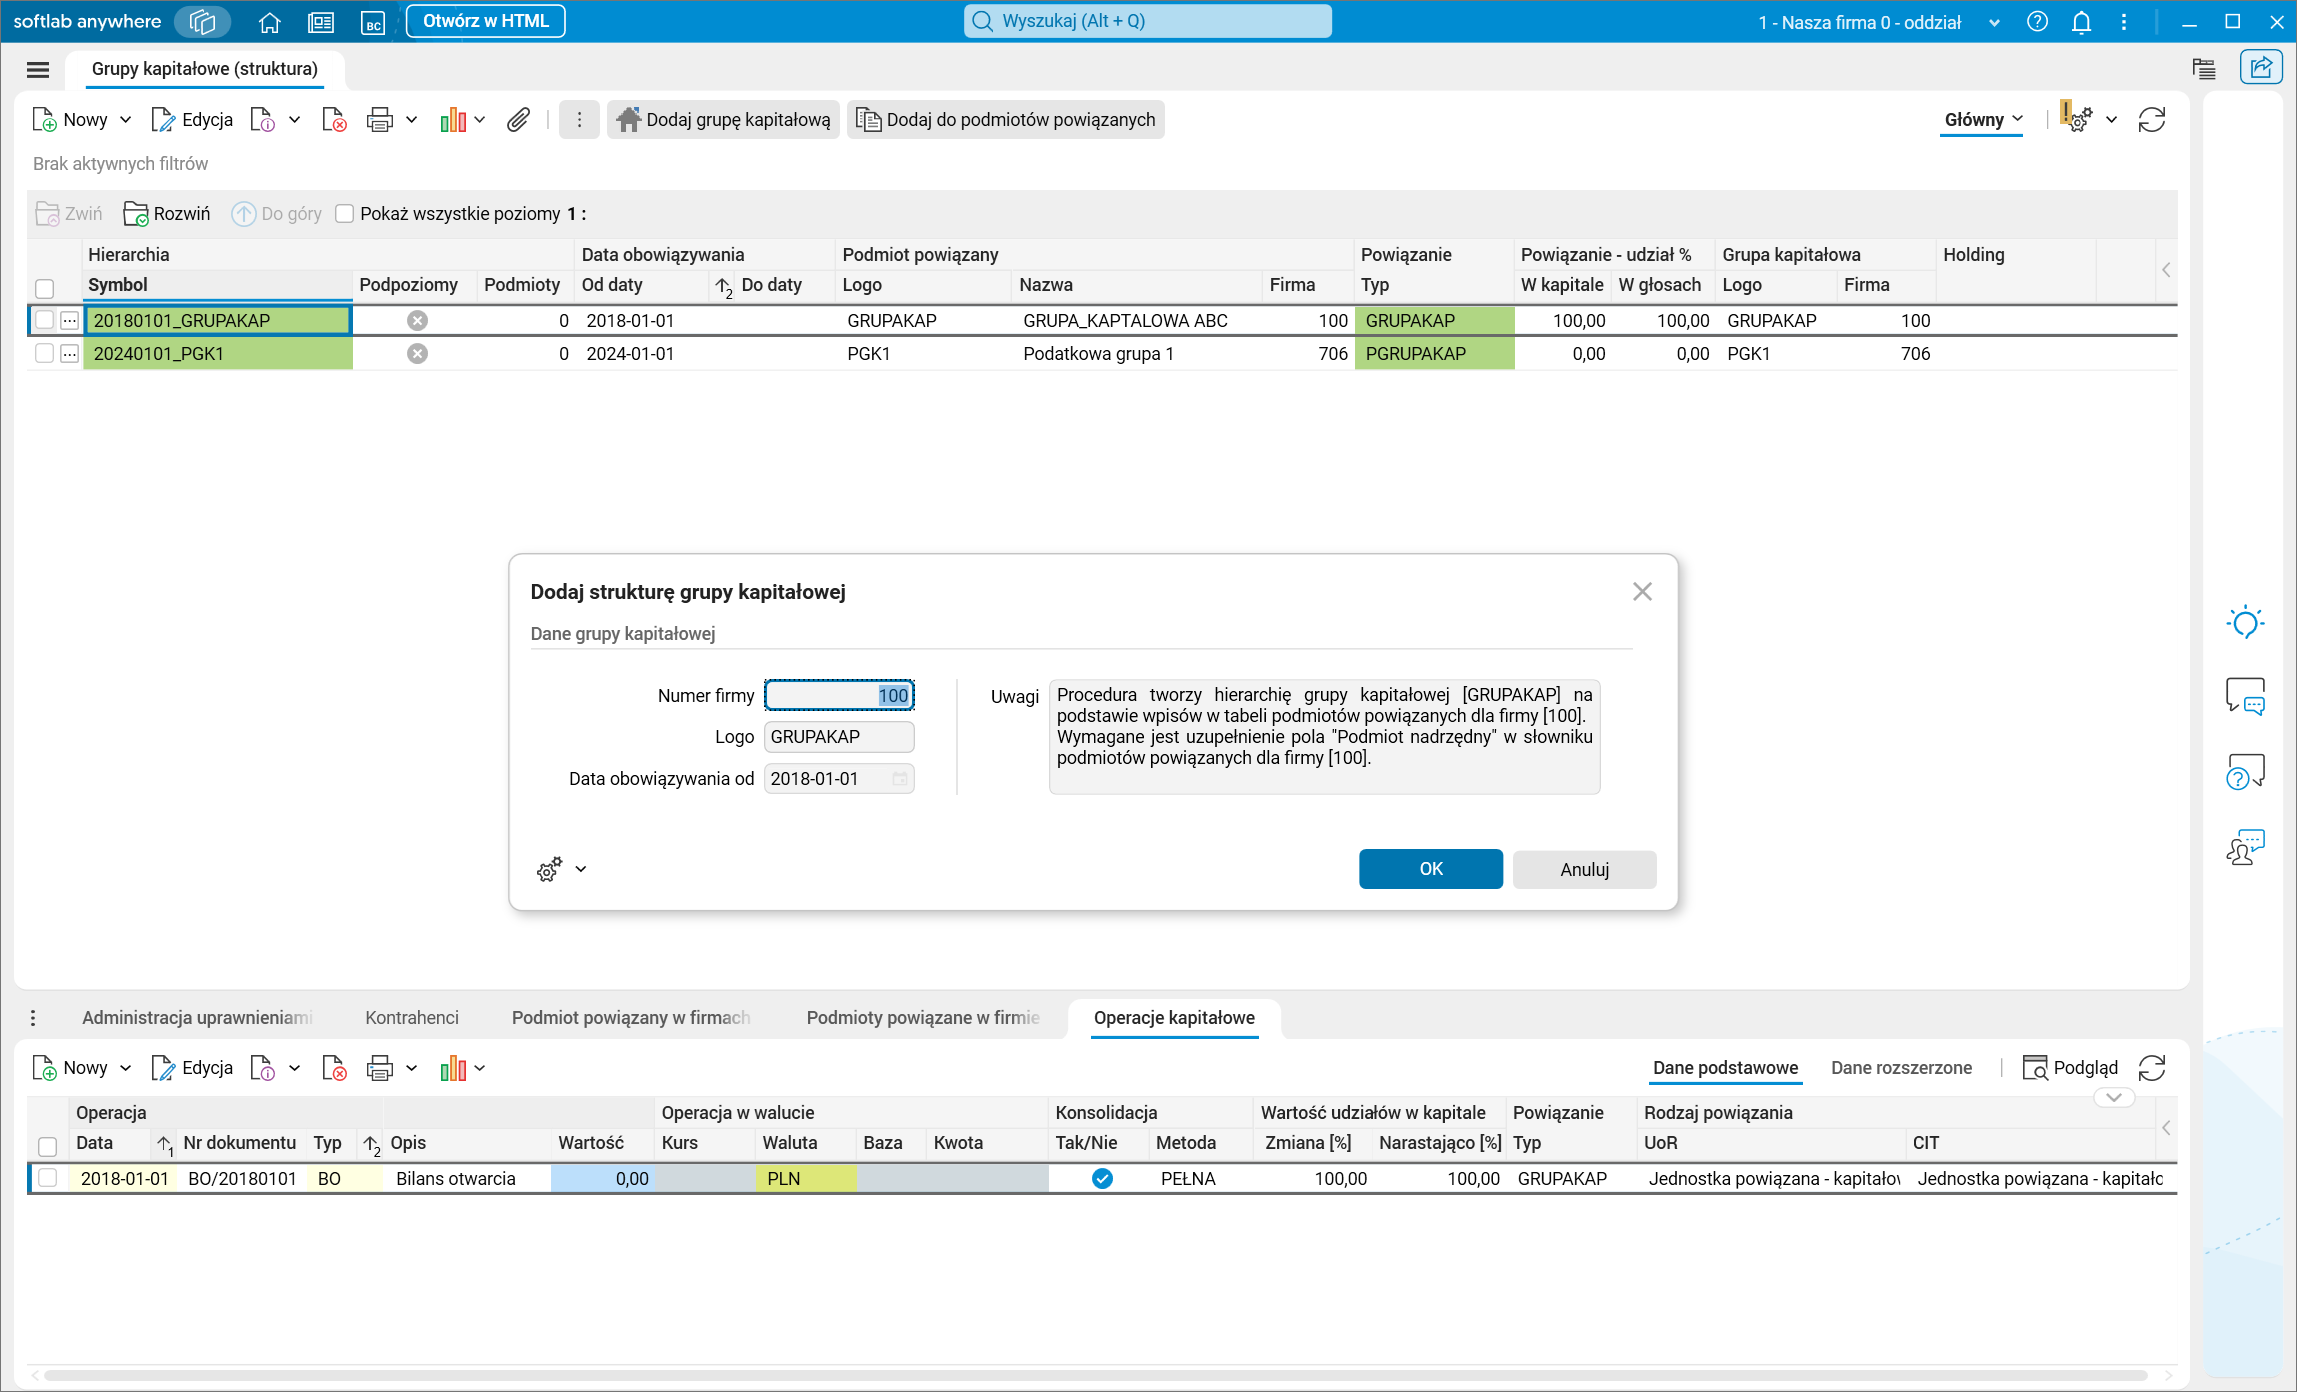Click the lightbulb icon in right sidebar
2297x1392 pixels.
pos(2245,623)
